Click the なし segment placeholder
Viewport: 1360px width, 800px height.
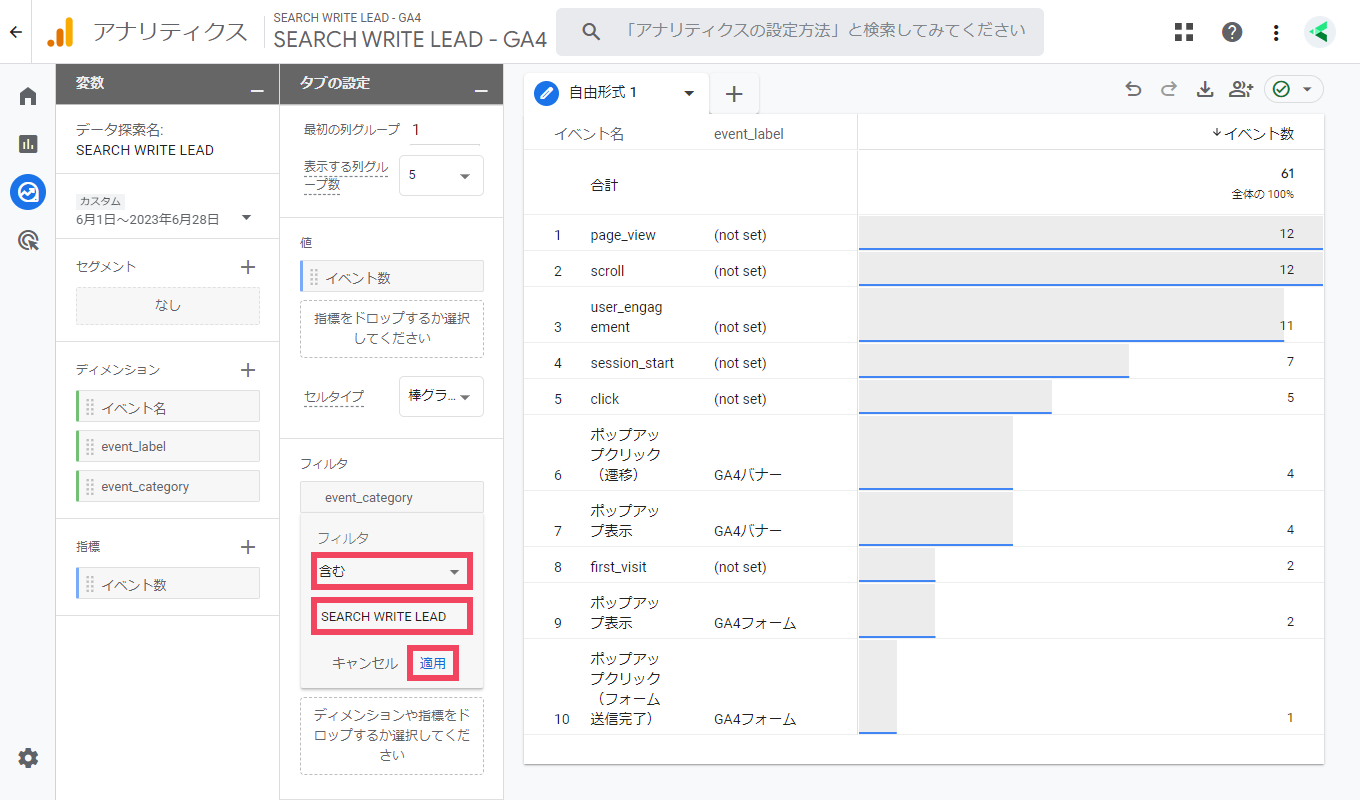[168, 306]
